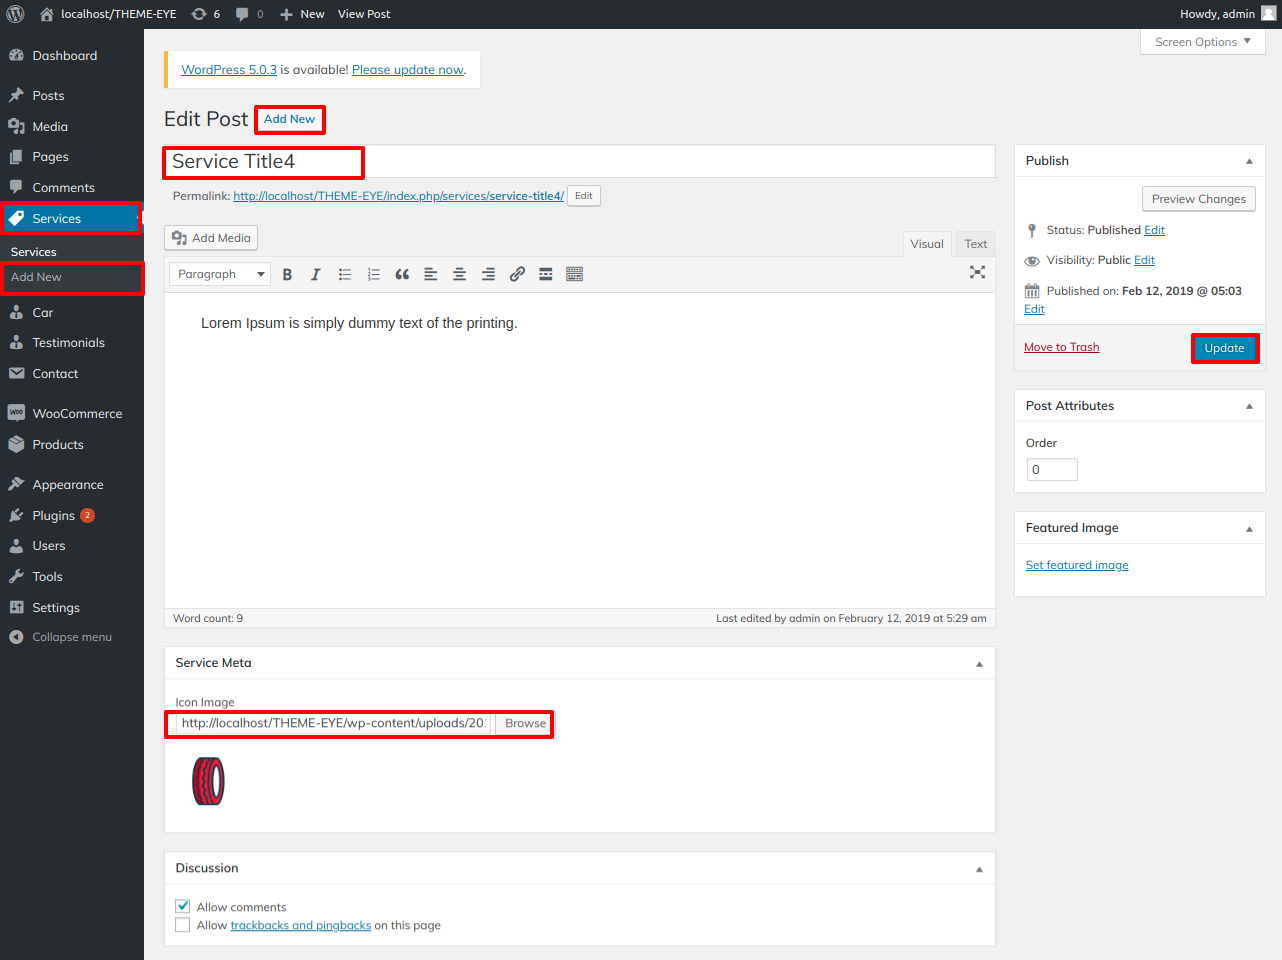
Task: Click the Bold formatting icon
Action: [287, 274]
